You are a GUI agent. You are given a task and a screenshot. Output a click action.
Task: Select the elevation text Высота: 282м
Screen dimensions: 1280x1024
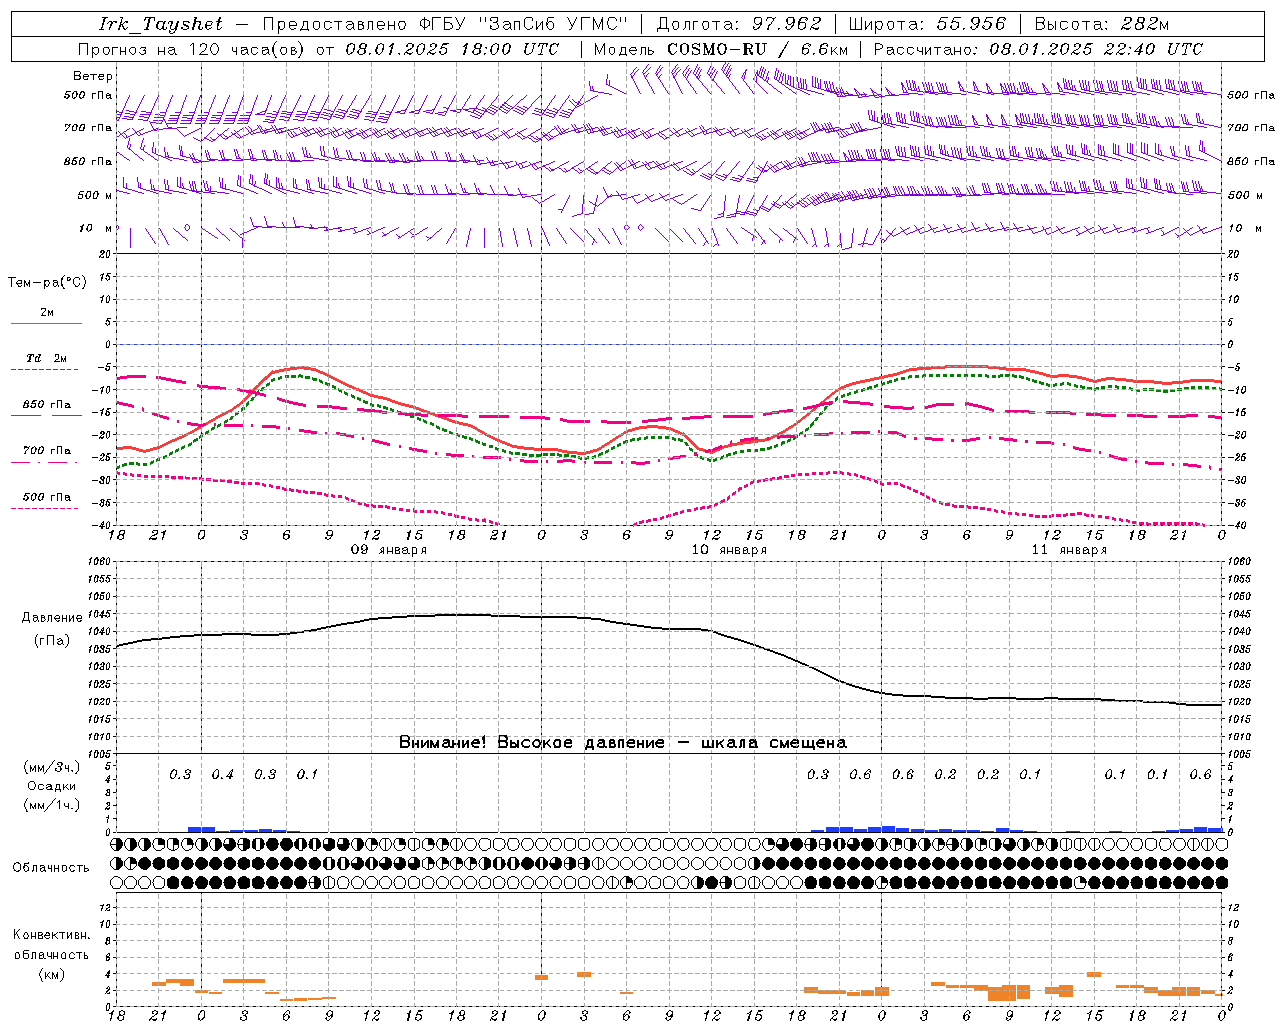[1102, 24]
